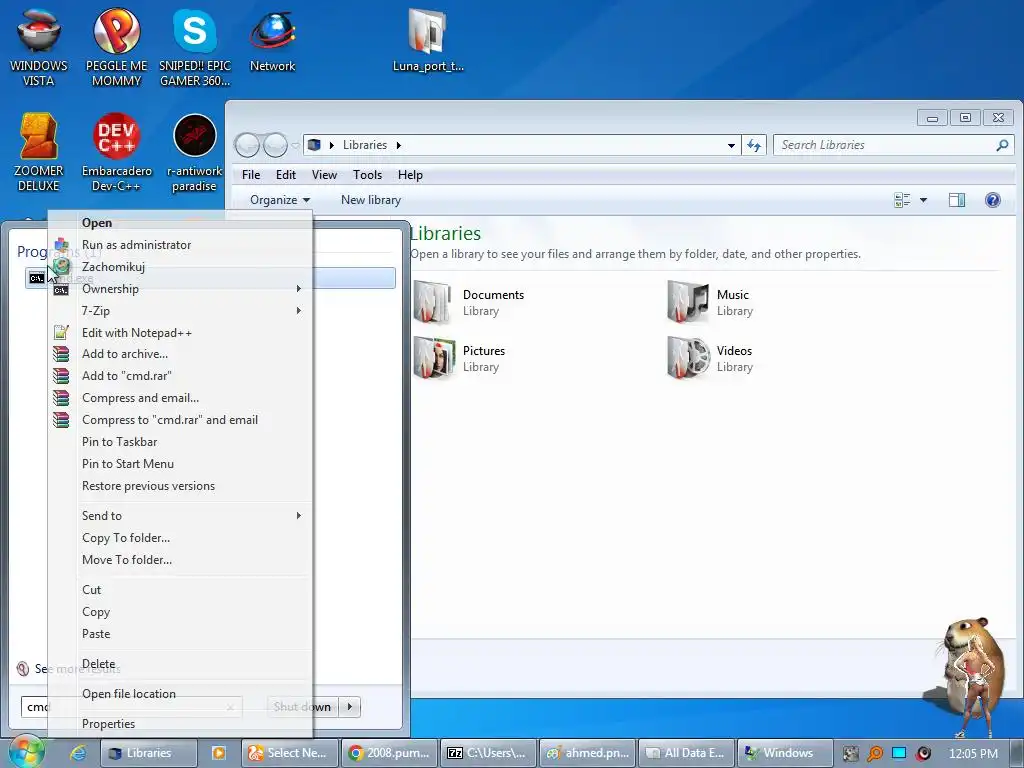Select Copy To folder...

point(180,538)
